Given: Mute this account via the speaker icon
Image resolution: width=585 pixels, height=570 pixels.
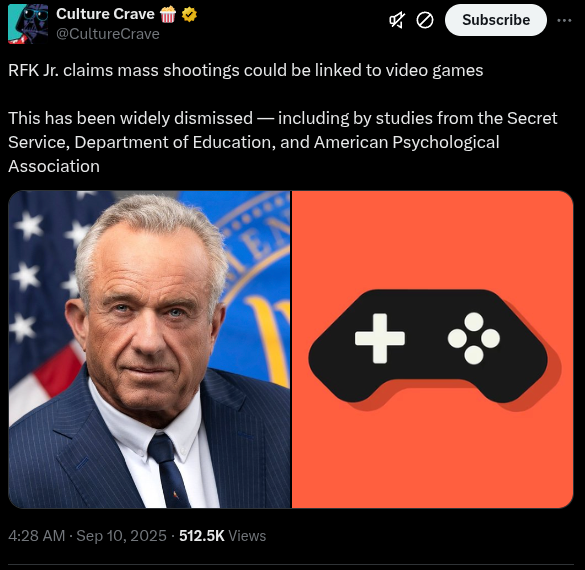Looking at the screenshot, I should pyautogui.click(x=397, y=20).
